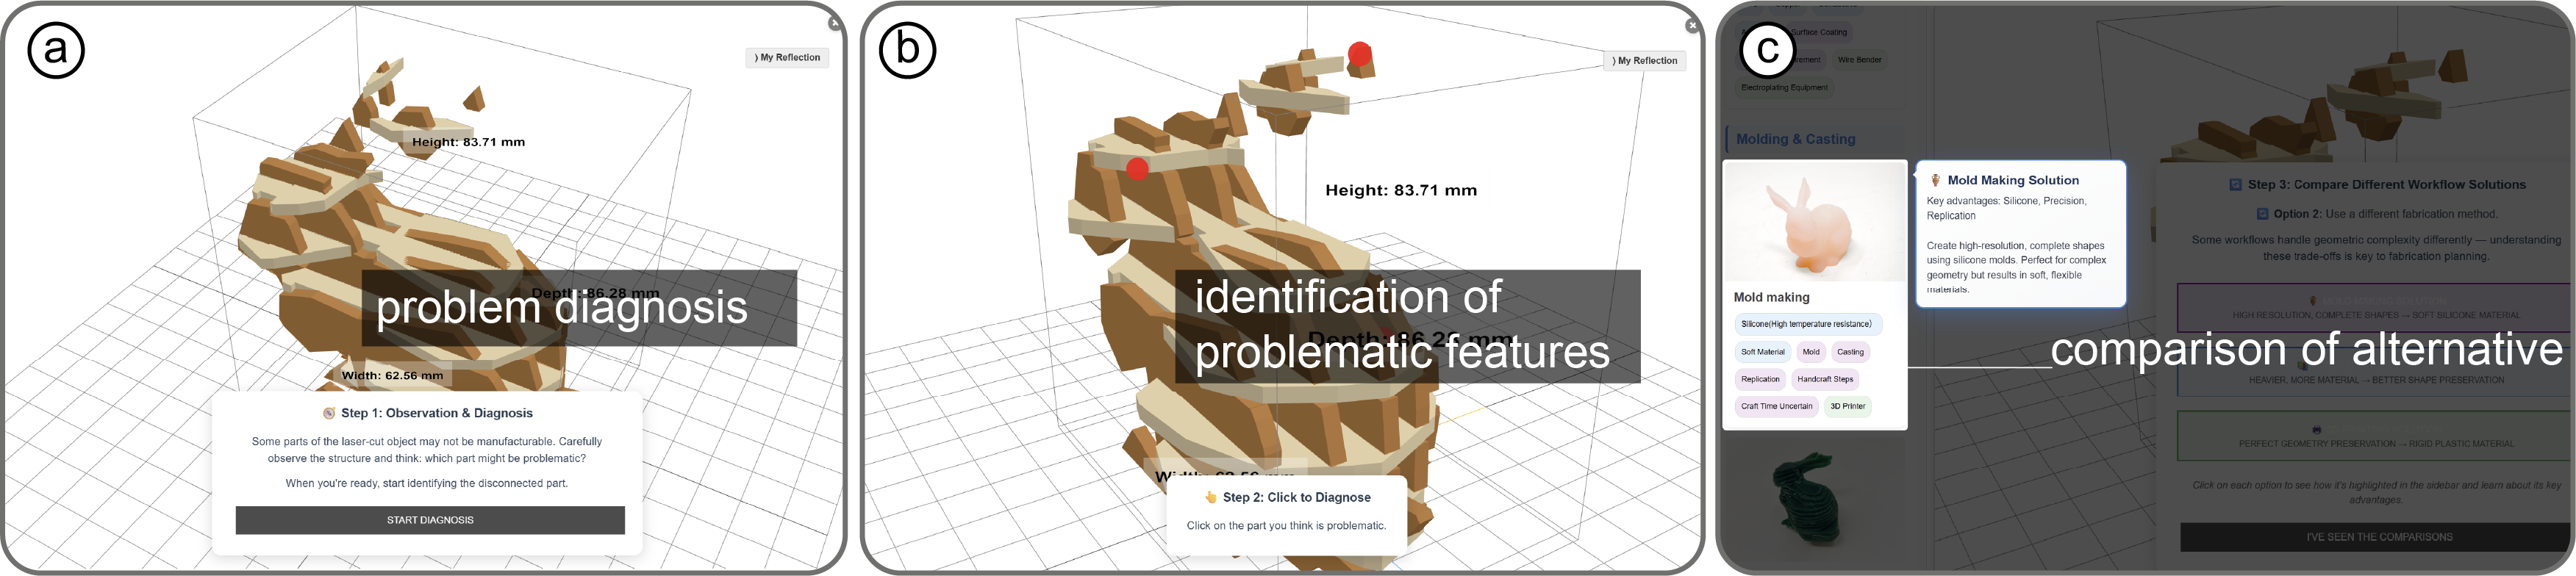Click the Step 2 pointing hand icon
2576x576 pixels.
(x=1211, y=497)
